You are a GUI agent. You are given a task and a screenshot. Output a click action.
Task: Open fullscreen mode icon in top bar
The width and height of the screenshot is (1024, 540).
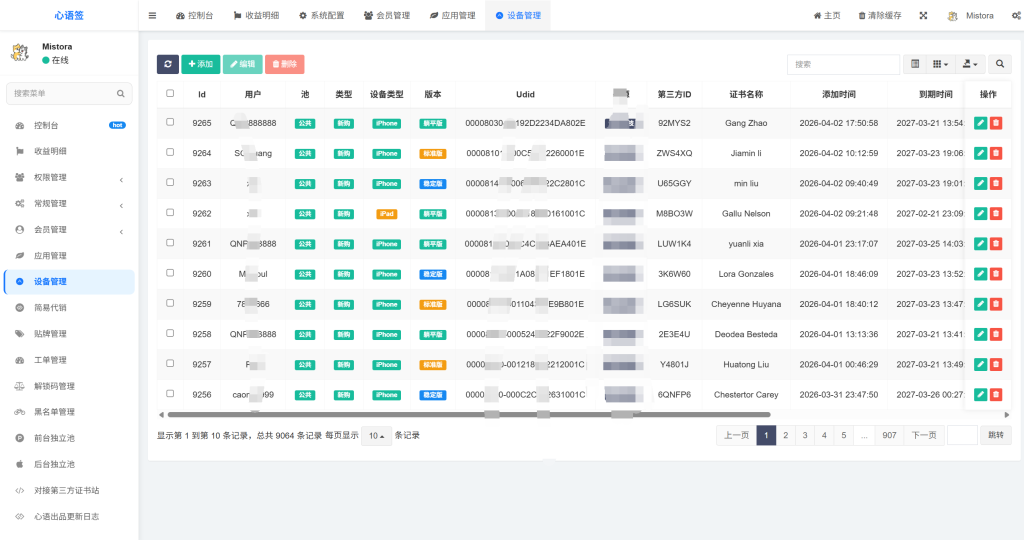tap(923, 16)
